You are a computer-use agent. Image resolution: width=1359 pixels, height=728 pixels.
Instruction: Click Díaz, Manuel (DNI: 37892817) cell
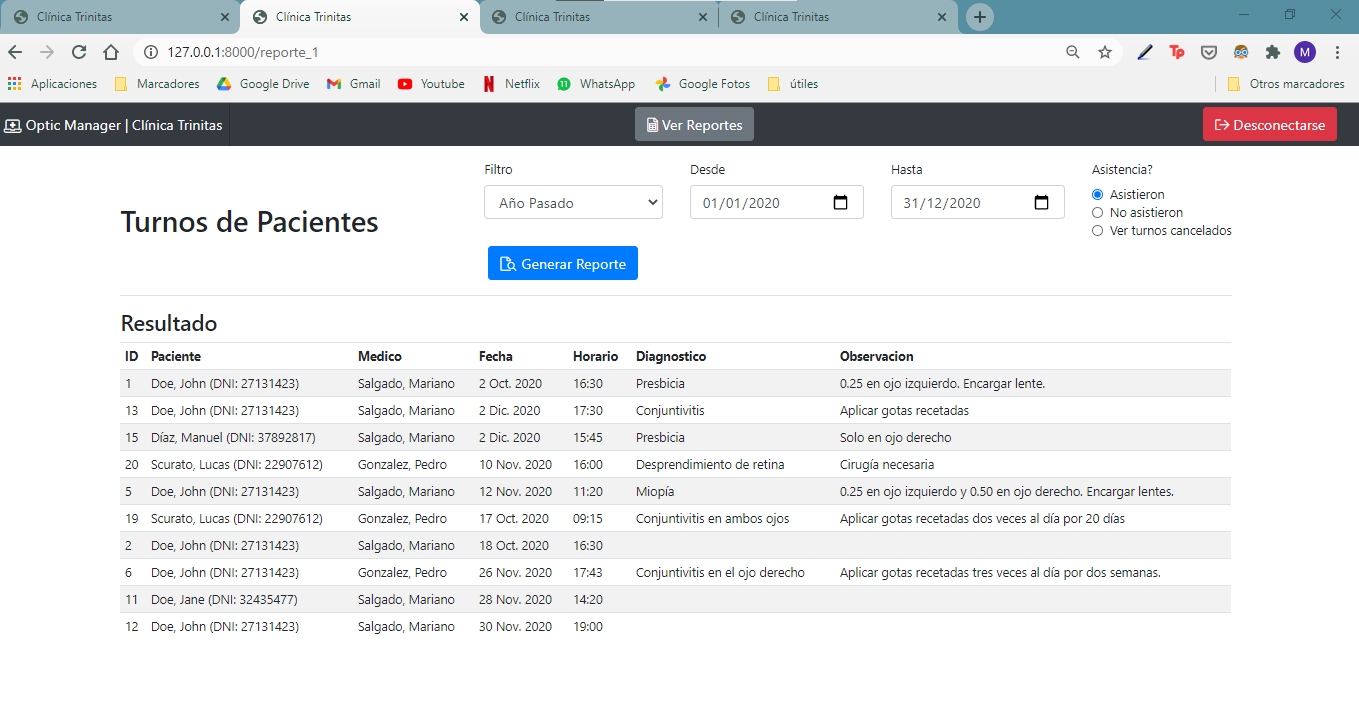pos(233,437)
